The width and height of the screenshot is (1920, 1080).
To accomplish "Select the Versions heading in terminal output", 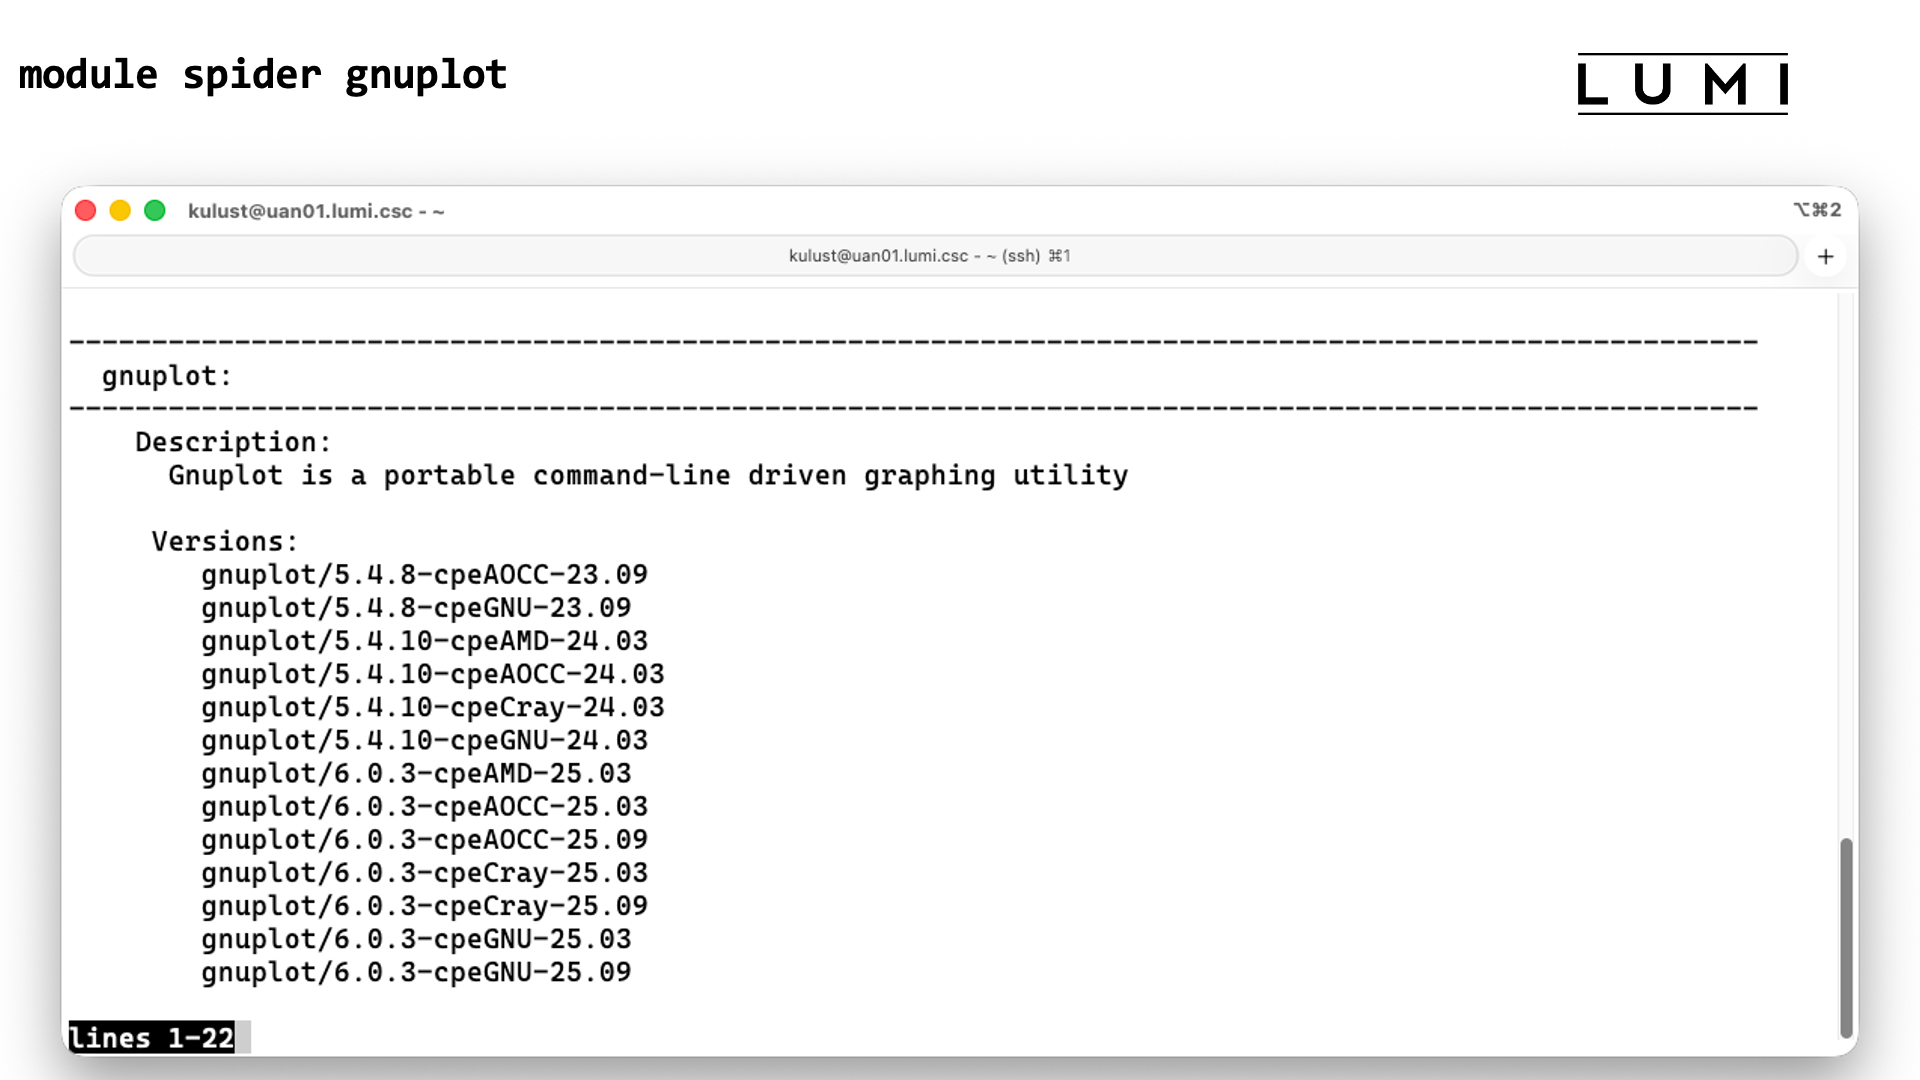I will (x=223, y=541).
